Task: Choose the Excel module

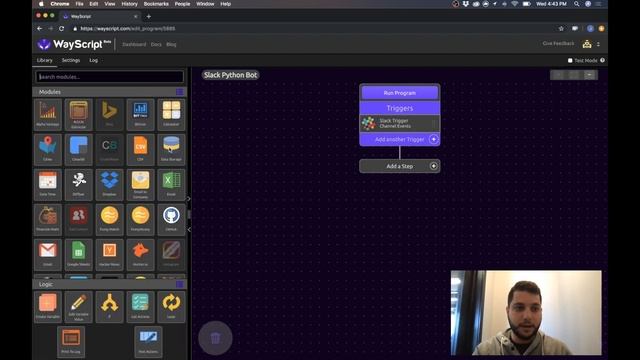Action: 171,184
